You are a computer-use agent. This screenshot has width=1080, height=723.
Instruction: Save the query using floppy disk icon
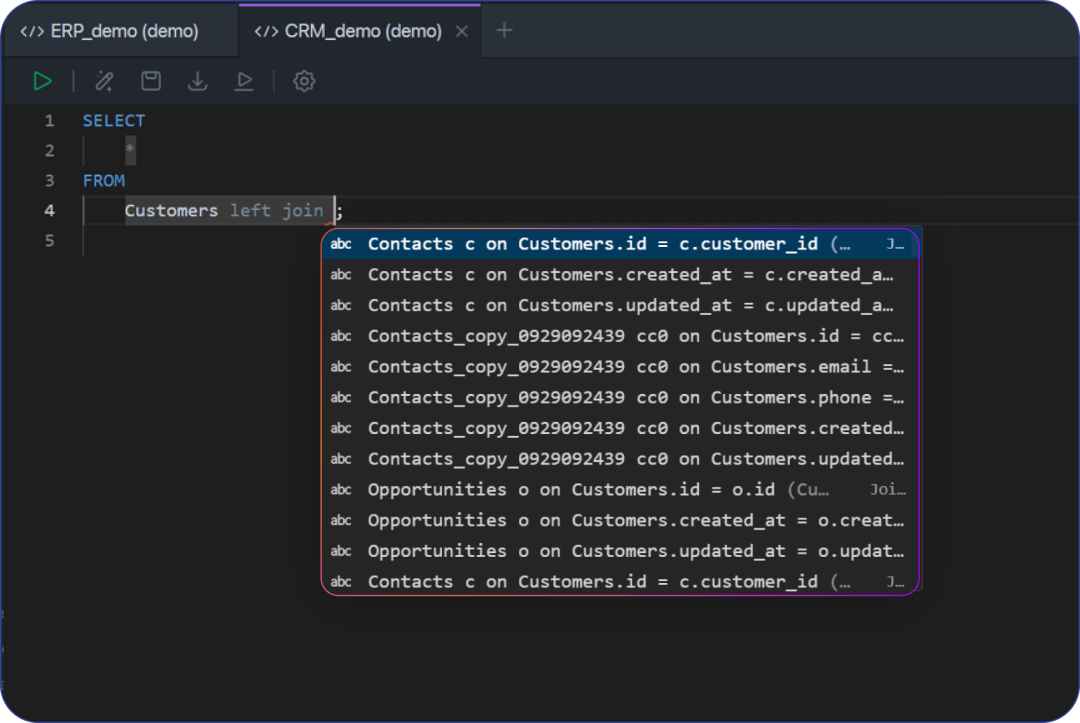151,81
